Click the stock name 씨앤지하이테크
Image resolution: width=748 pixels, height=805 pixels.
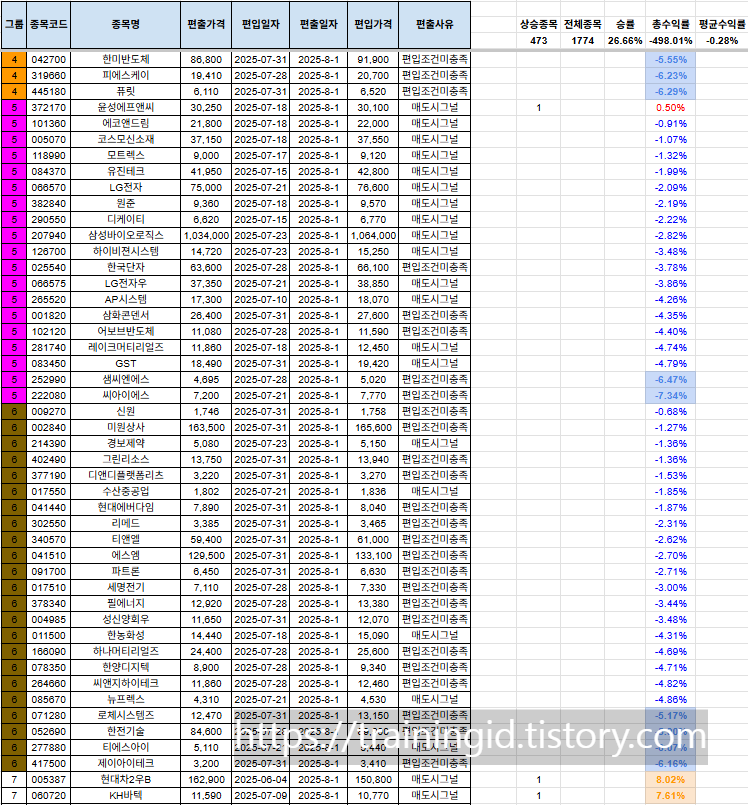click(125, 683)
